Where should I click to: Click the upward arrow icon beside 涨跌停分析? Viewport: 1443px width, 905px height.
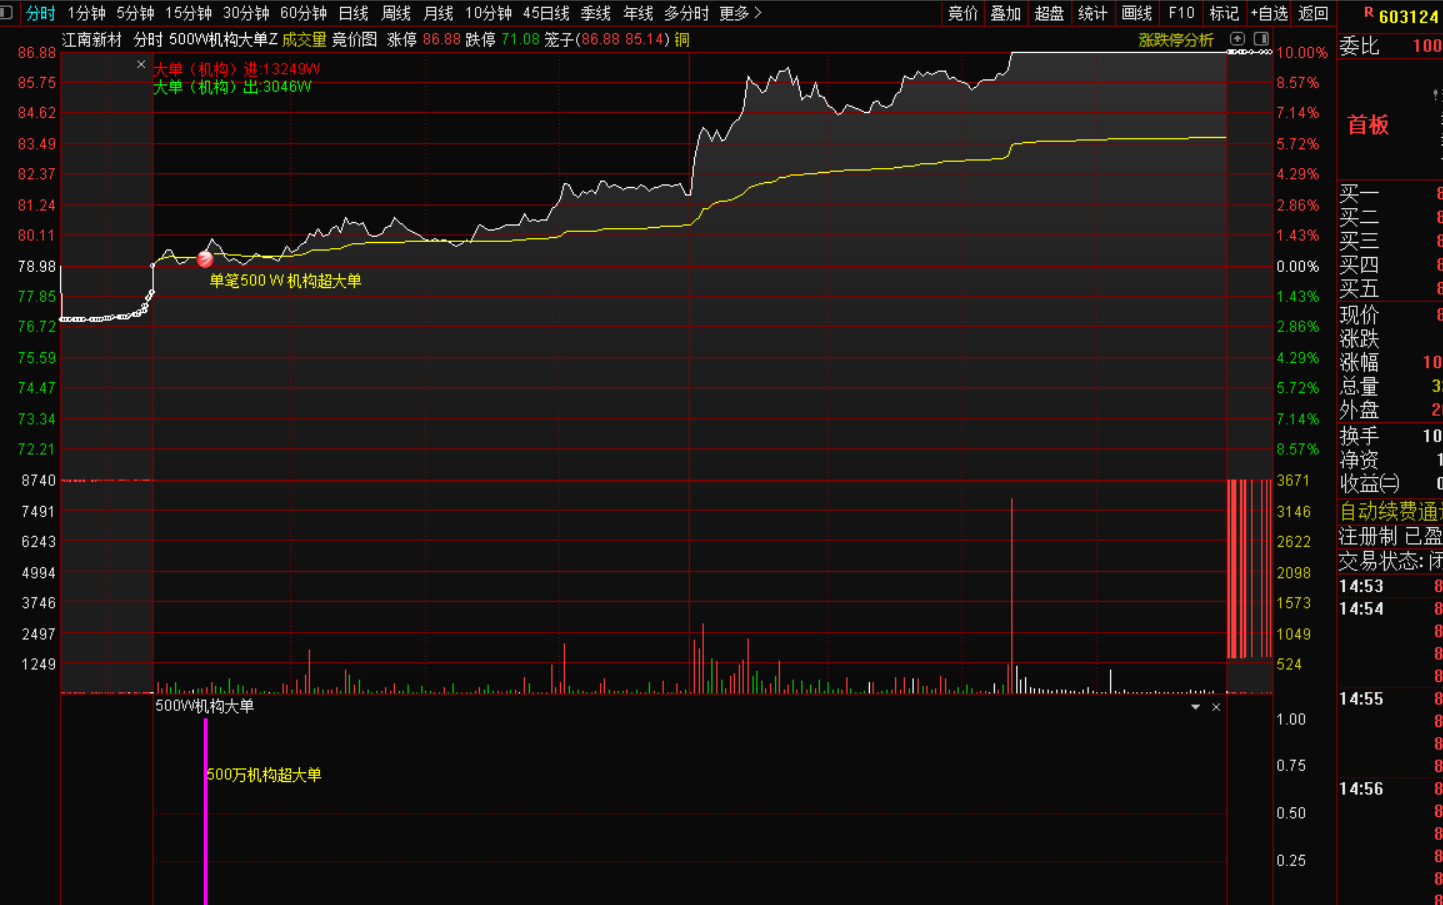1237,39
